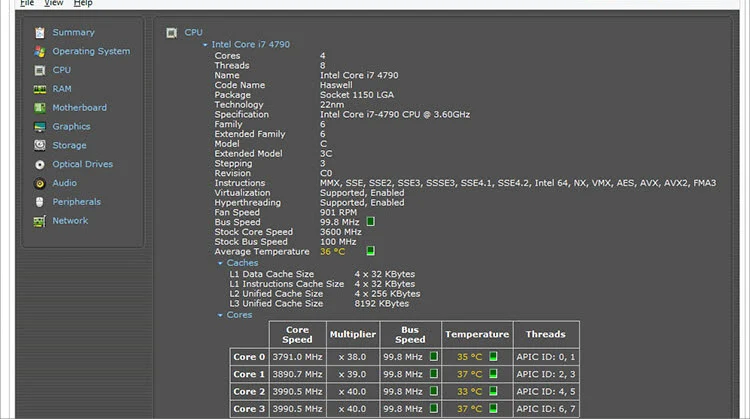Image resolution: width=750 pixels, height=419 pixels.
Task: Go to the Summary section
Action: pos(74,33)
